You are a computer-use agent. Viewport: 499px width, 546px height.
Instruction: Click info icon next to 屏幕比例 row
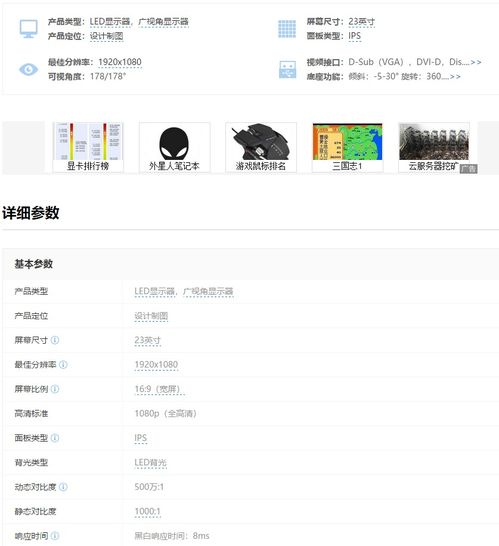click(x=55, y=389)
